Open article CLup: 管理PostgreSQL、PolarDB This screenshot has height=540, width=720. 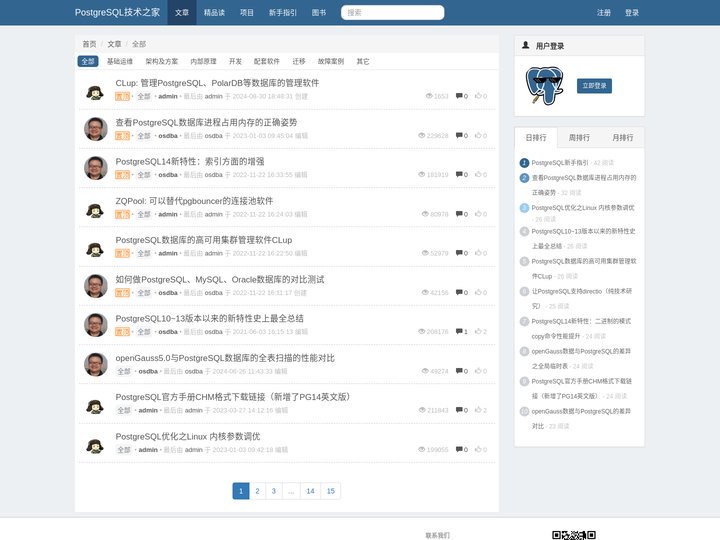[x=217, y=83]
